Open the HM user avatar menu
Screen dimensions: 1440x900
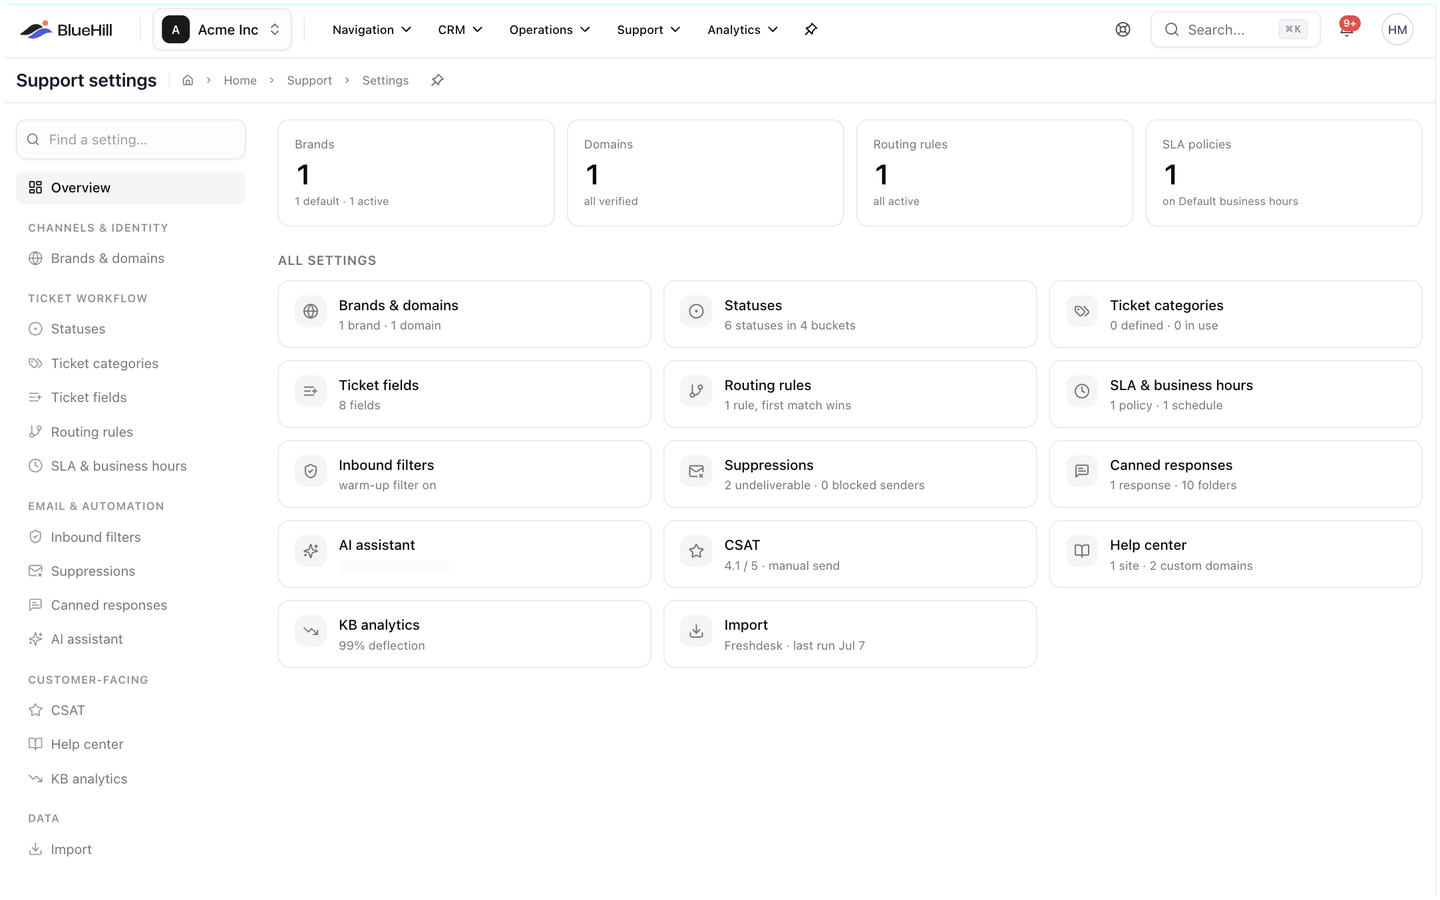tap(1398, 30)
